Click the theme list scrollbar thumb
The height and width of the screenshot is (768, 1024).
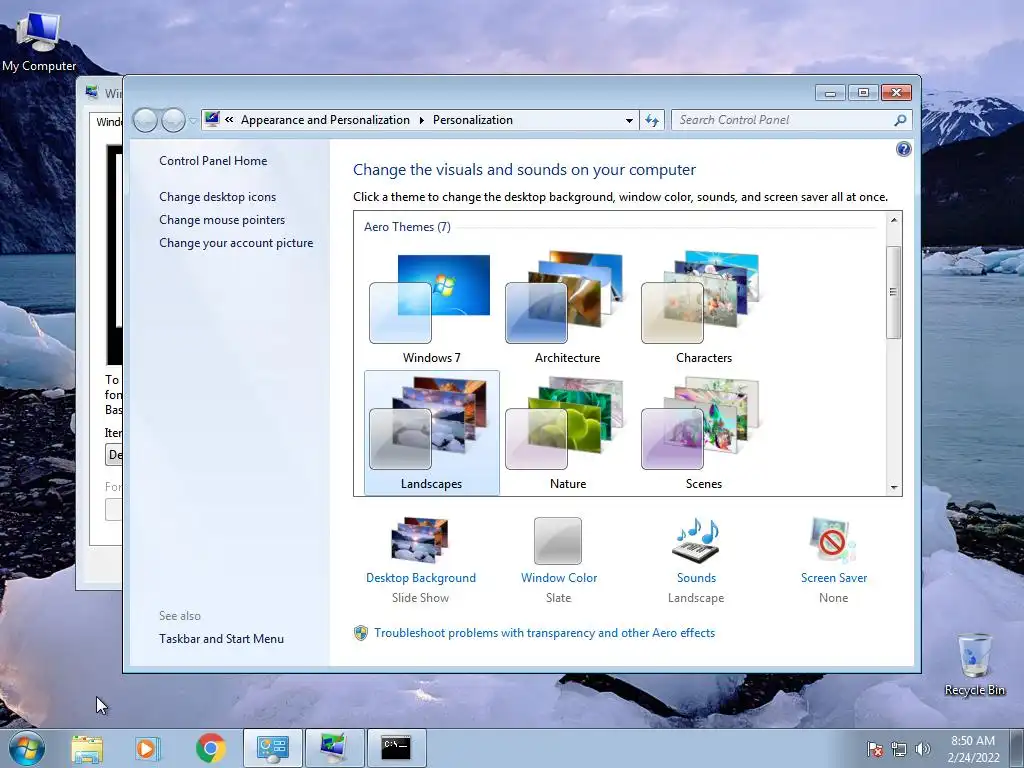[x=893, y=292]
